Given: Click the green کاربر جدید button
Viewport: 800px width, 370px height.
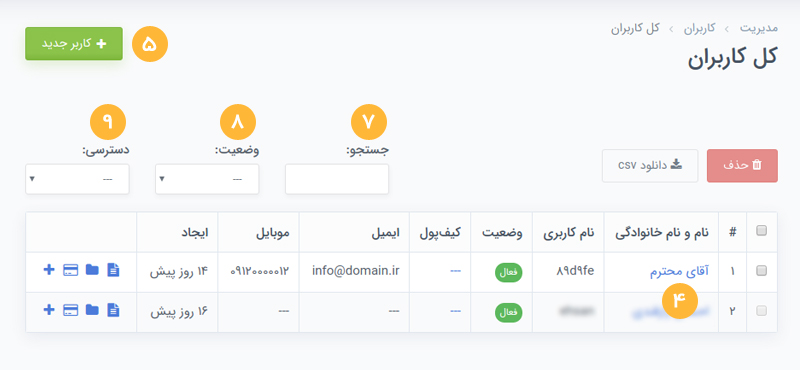Looking at the screenshot, I should coord(74,43).
